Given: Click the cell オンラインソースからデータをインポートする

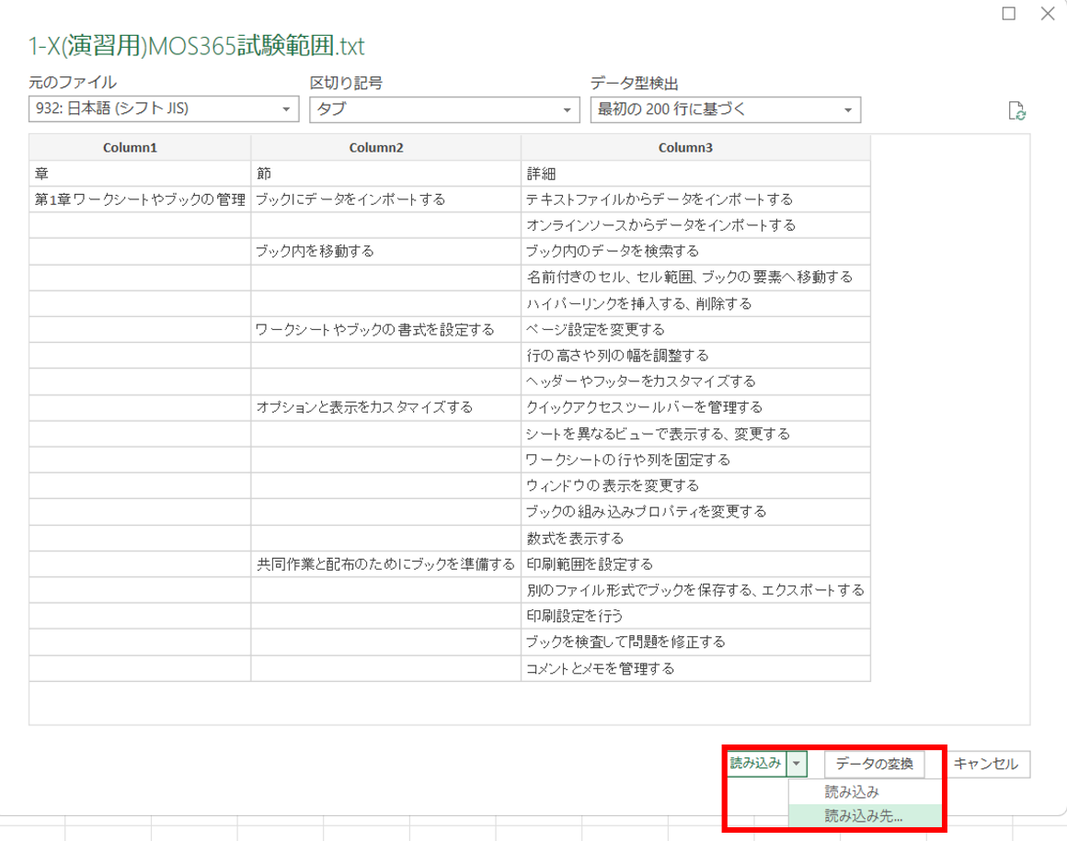Looking at the screenshot, I should 695,225.
